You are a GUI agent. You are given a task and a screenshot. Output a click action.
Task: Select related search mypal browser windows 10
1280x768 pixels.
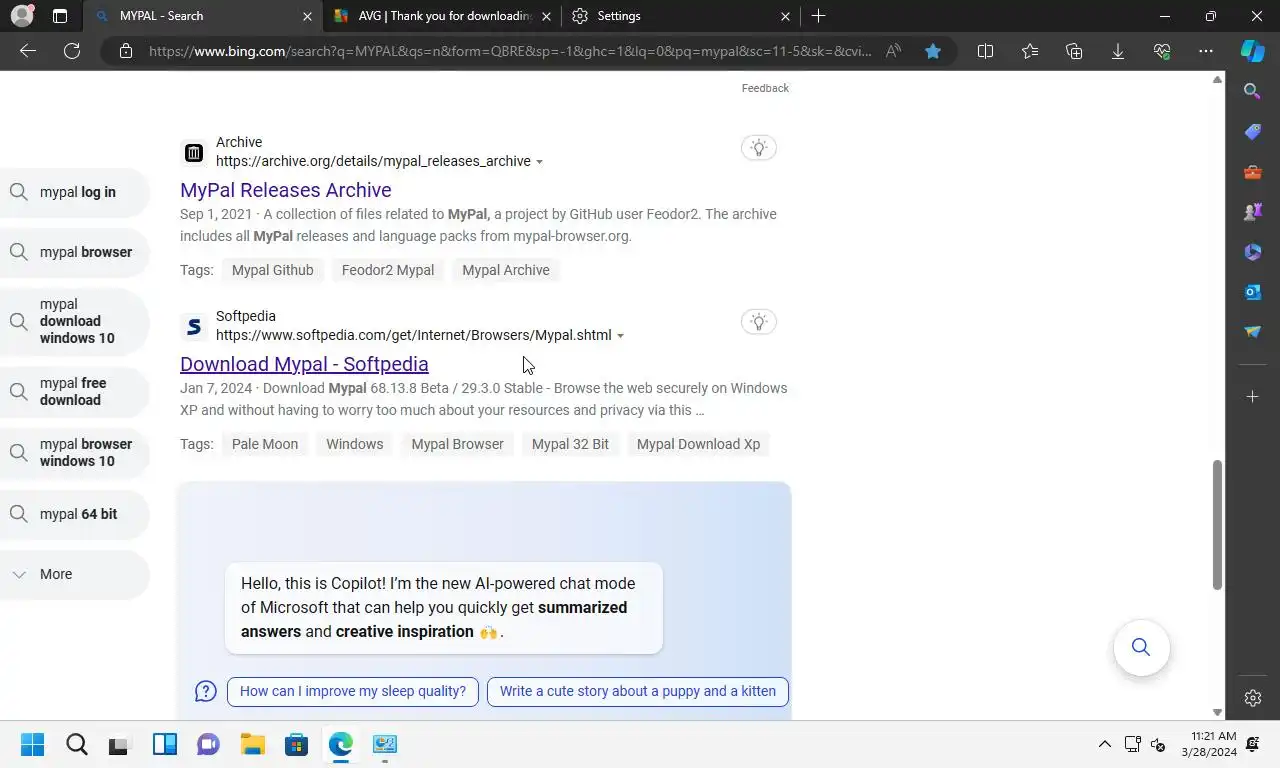pos(74,452)
